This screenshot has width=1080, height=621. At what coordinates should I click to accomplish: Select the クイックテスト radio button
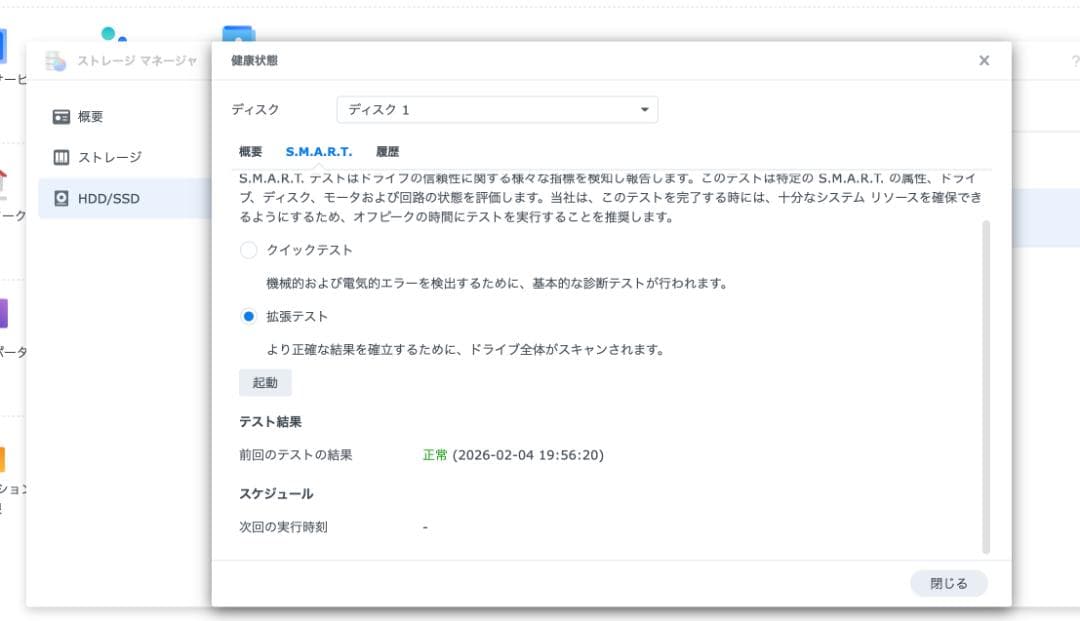(249, 250)
